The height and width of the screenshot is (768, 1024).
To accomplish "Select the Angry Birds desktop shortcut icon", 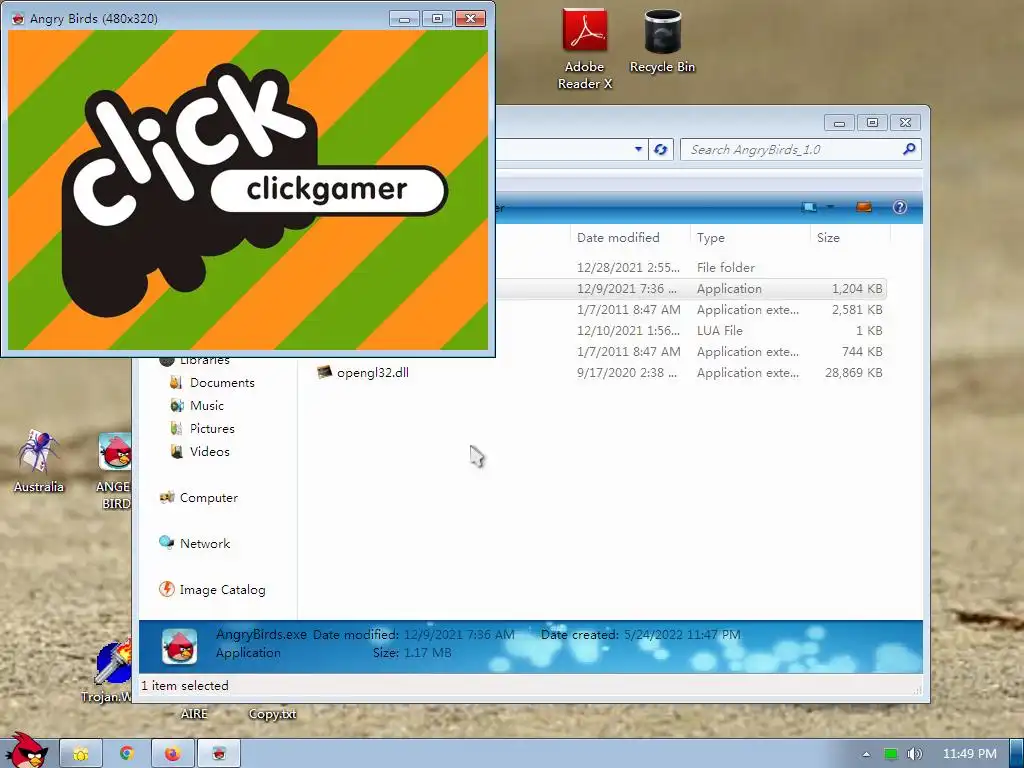I will pyautogui.click(x=115, y=469).
